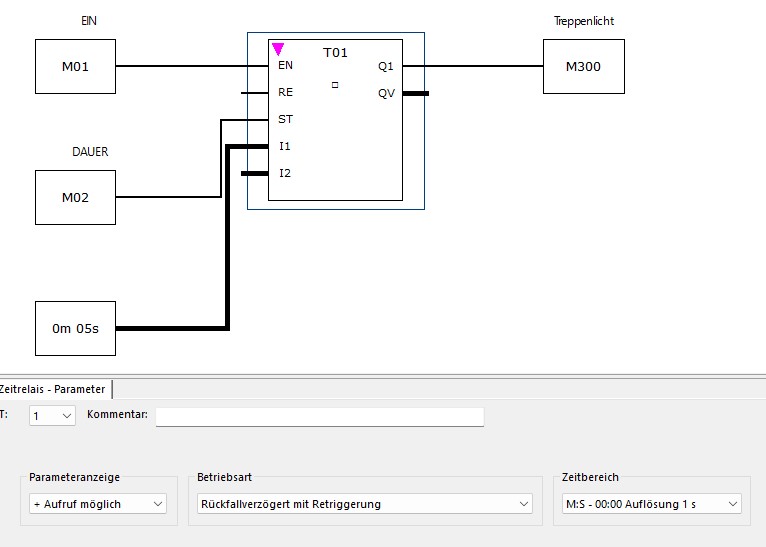Screen dimensions: 766x547
Task: Expand the Parameteranzeige dropdown
Action: pyautogui.click(x=97, y=504)
